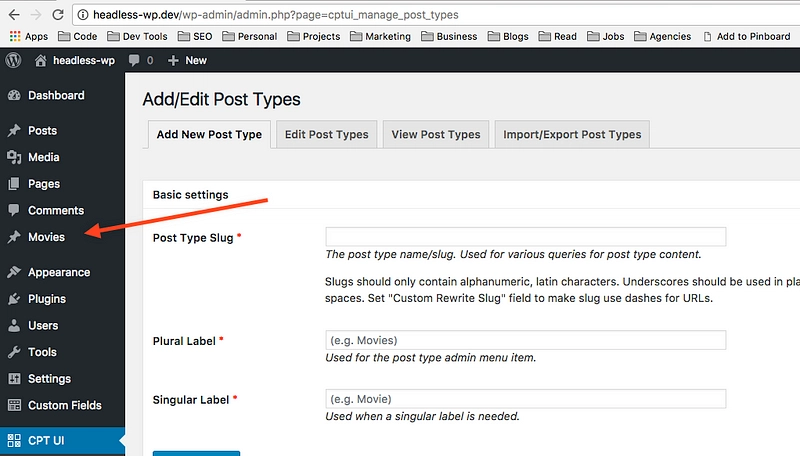Focus the Singular Label text field

(525, 398)
